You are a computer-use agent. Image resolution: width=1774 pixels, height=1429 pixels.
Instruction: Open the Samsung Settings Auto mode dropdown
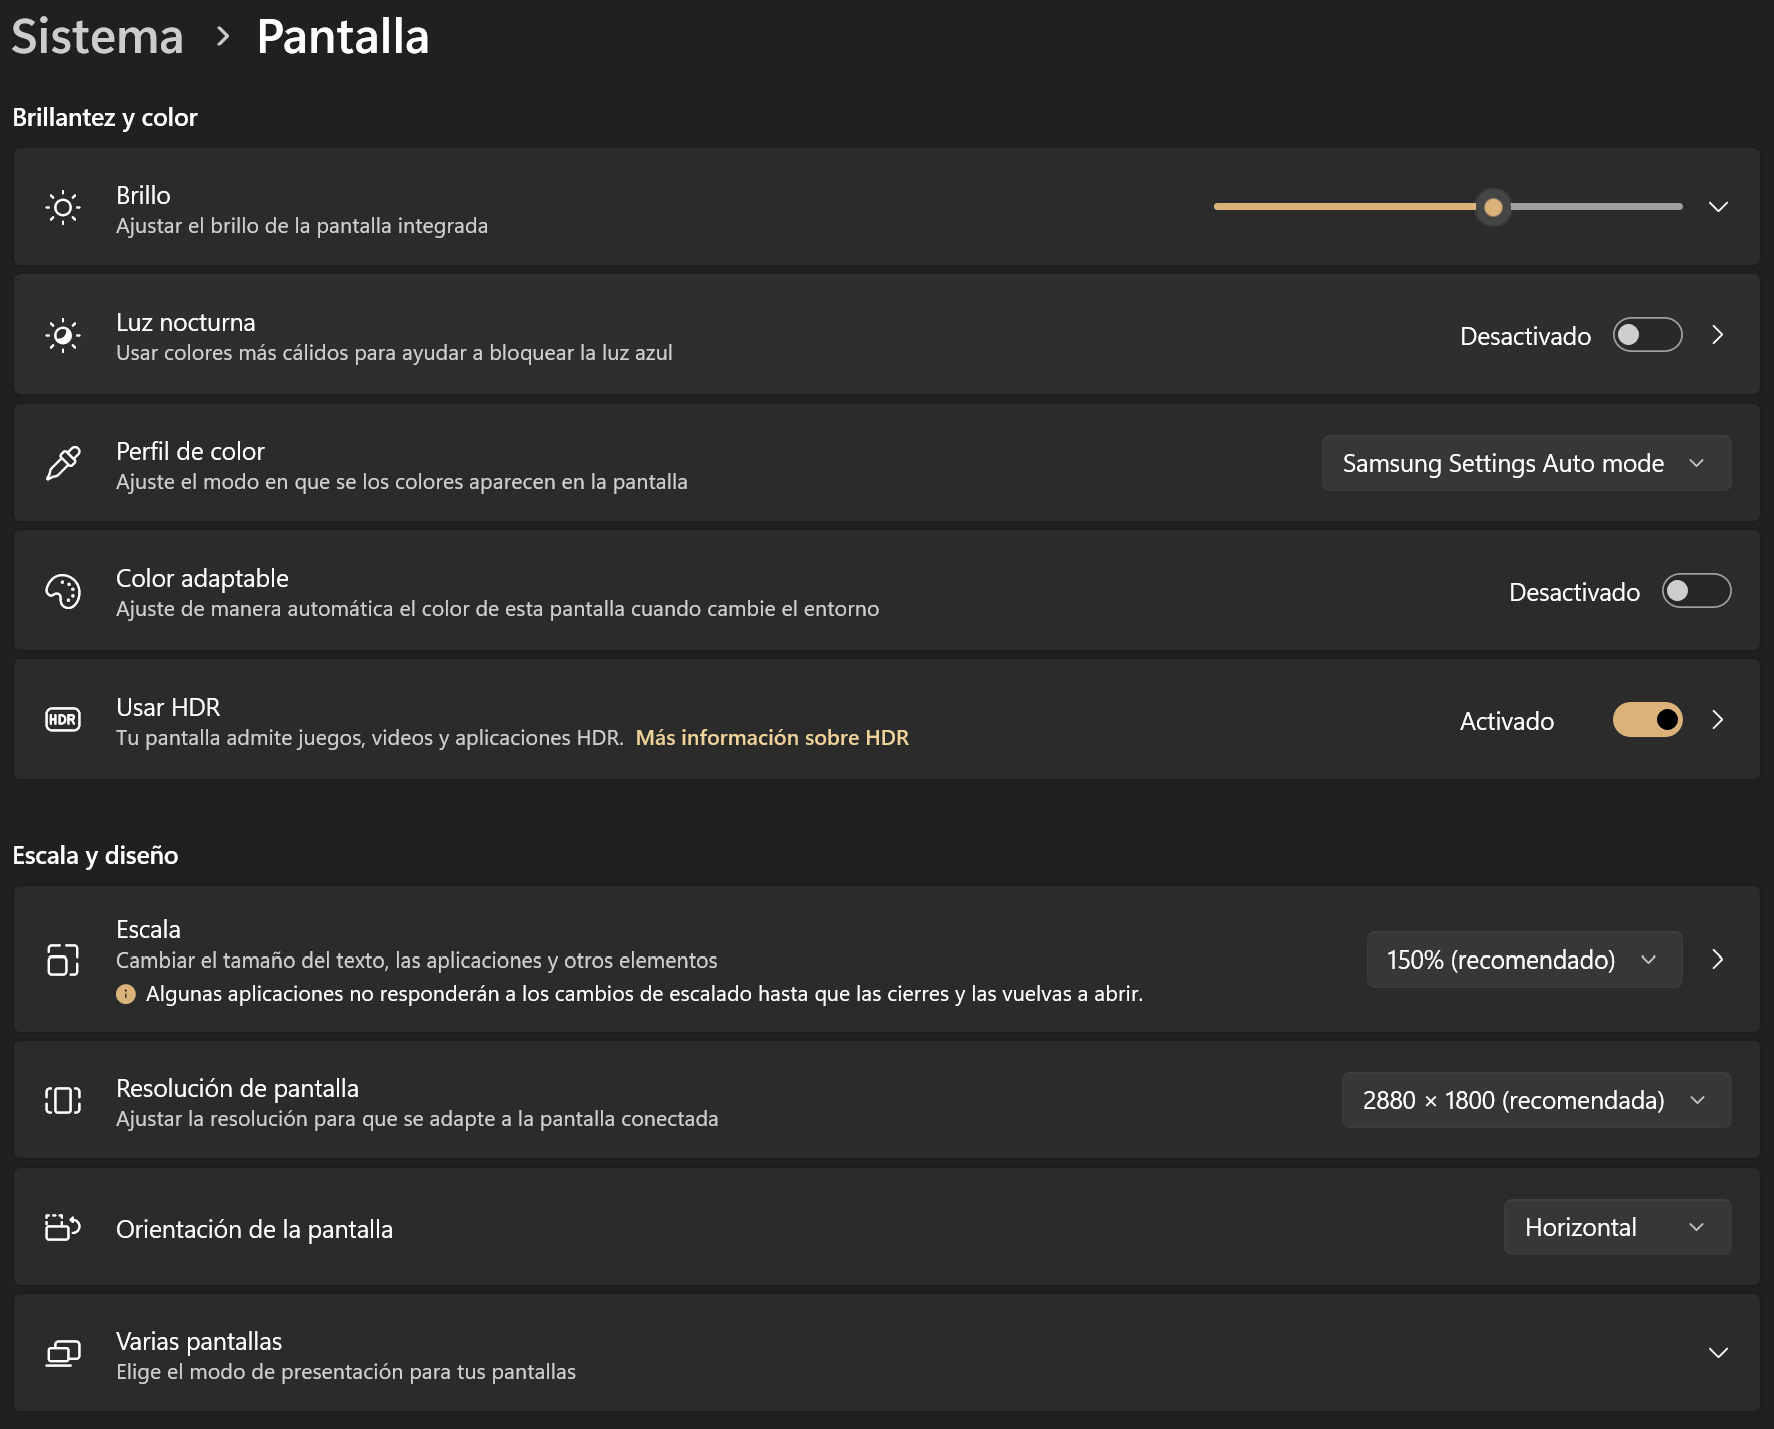pos(1526,463)
